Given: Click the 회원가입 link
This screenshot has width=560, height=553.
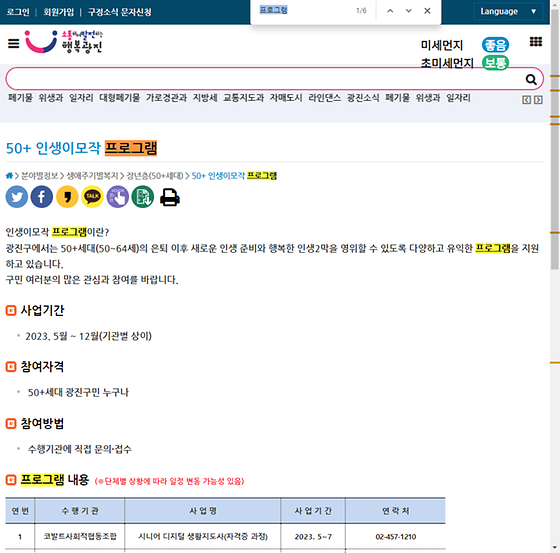Looking at the screenshot, I should (x=59, y=12).
